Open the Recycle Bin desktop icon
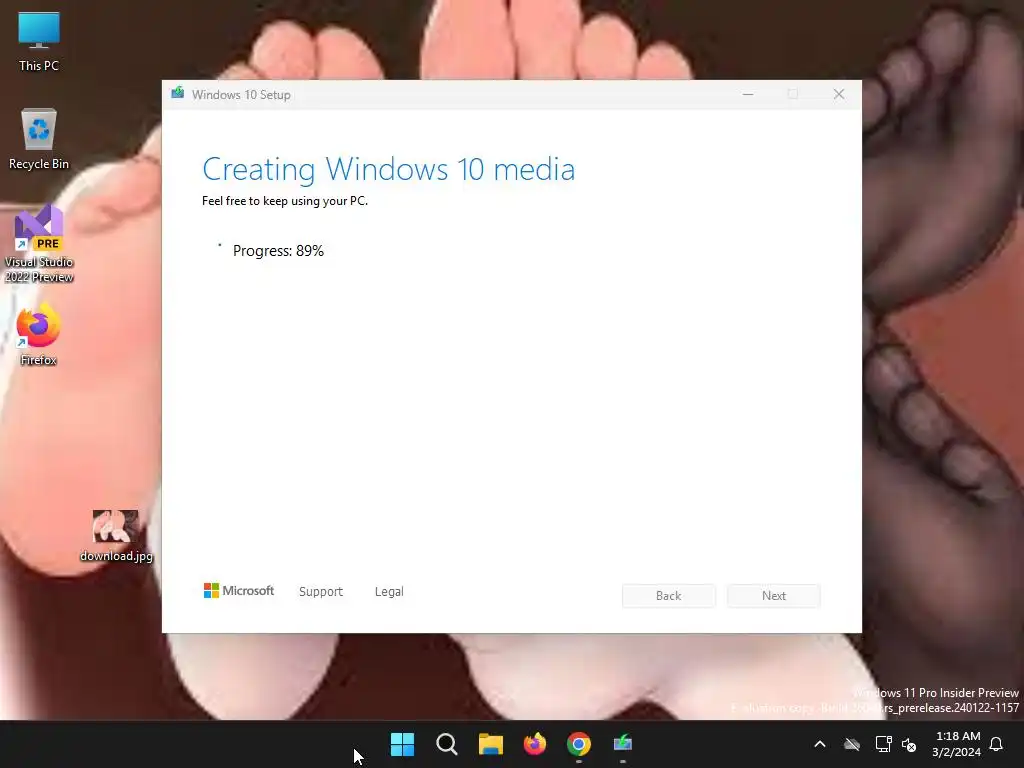This screenshot has width=1024, height=768. [39, 139]
